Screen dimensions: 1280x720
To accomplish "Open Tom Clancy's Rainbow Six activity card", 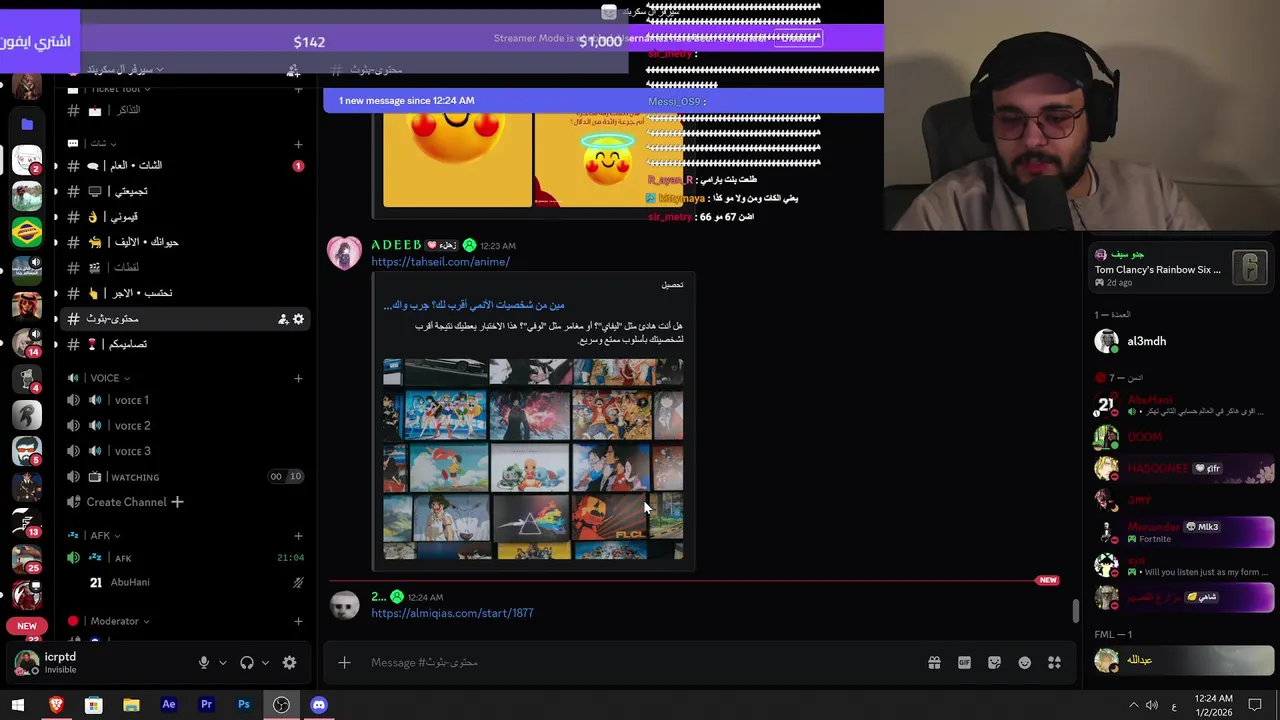I will 1181,269.
